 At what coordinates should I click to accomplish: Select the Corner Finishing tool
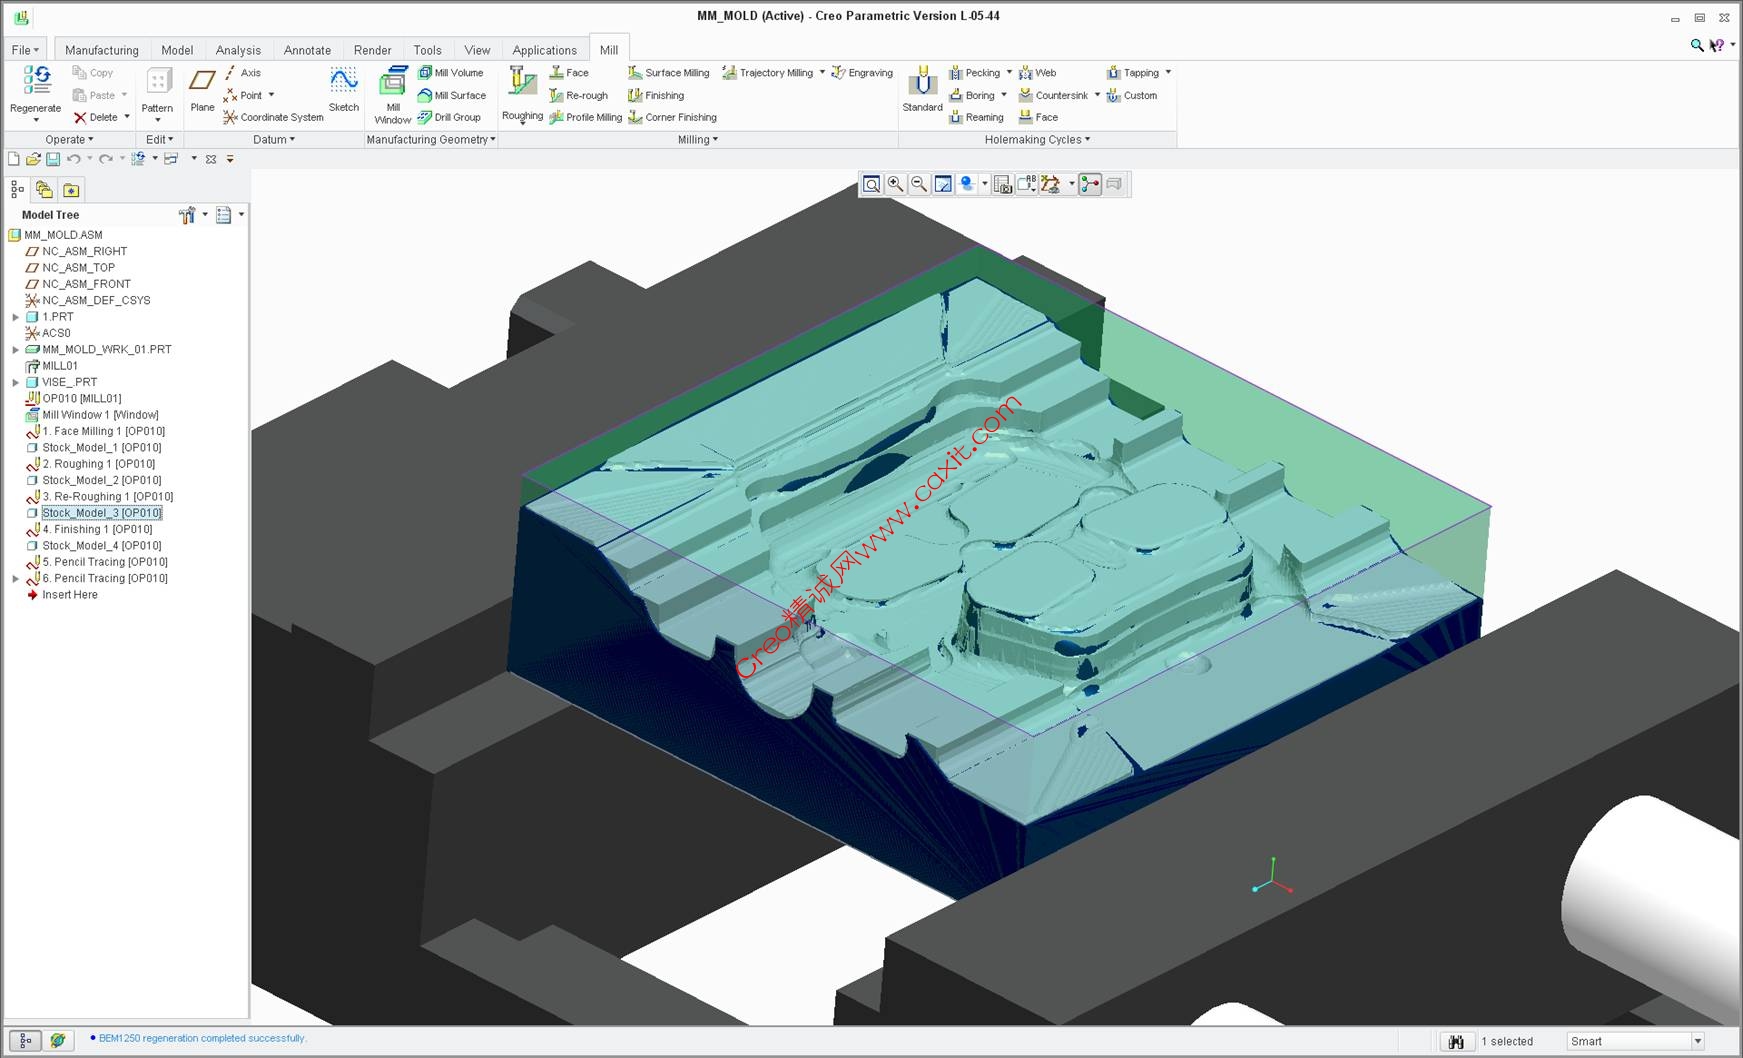point(672,118)
